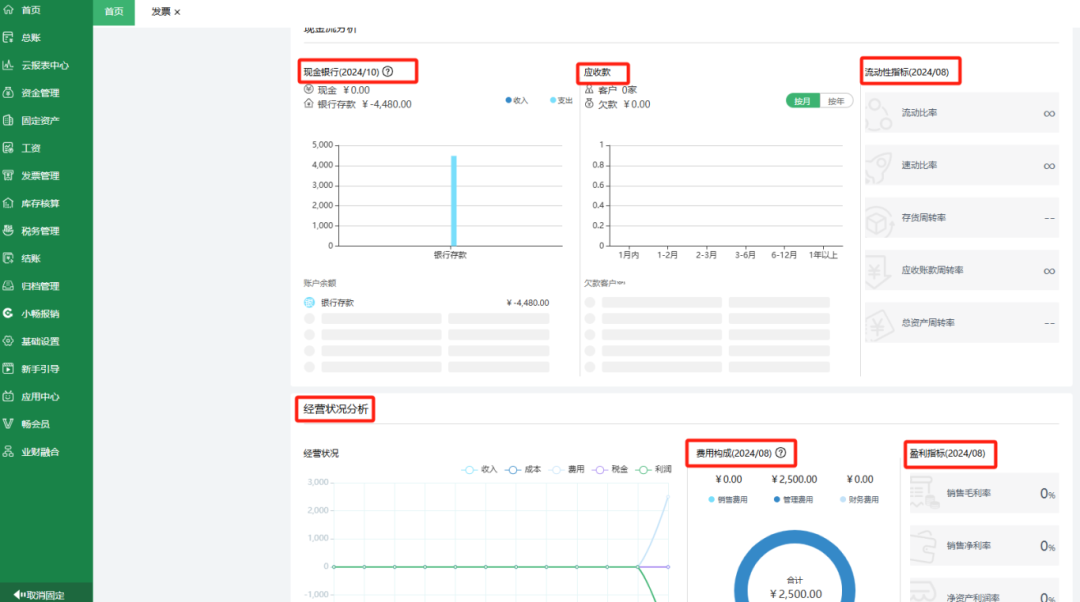Go to 资金管理 module
Image resolution: width=1080 pixels, height=602 pixels.
click(39, 93)
